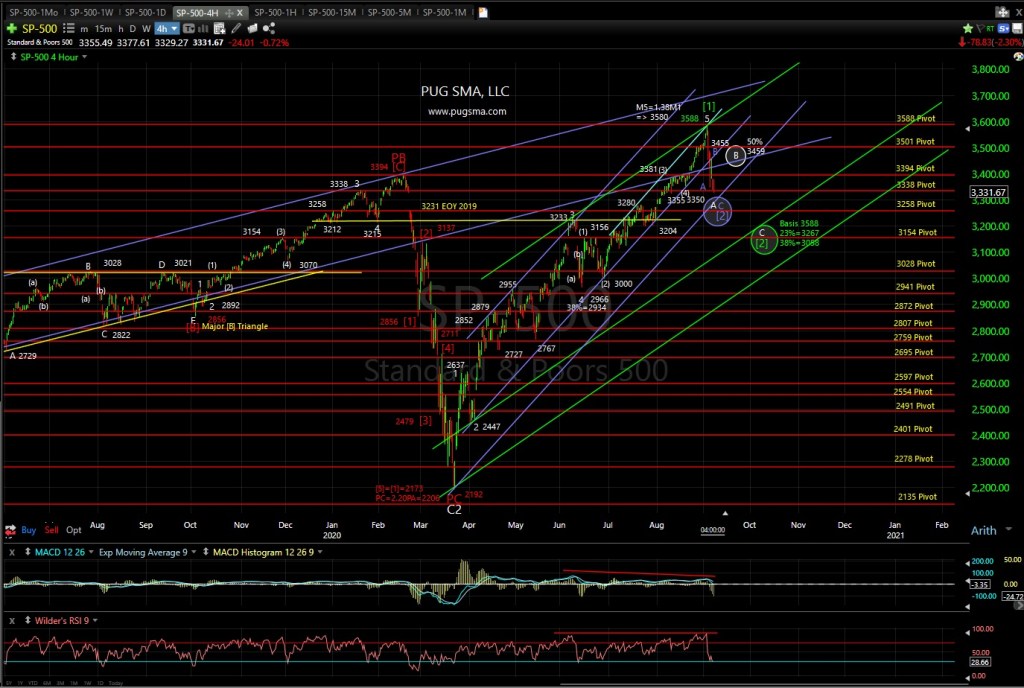Close the Wilder's RSI pane
The width and height of the screenshot is (1024, 688).
coord(12,621)
